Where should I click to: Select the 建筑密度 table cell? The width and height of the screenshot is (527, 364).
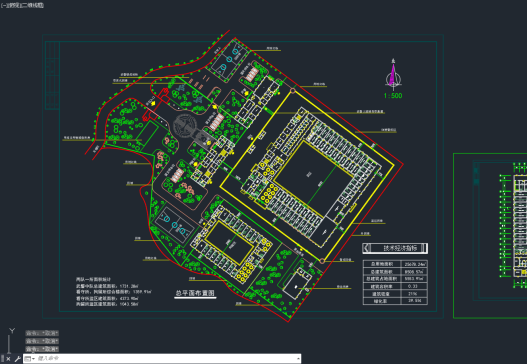pos(382,294)
